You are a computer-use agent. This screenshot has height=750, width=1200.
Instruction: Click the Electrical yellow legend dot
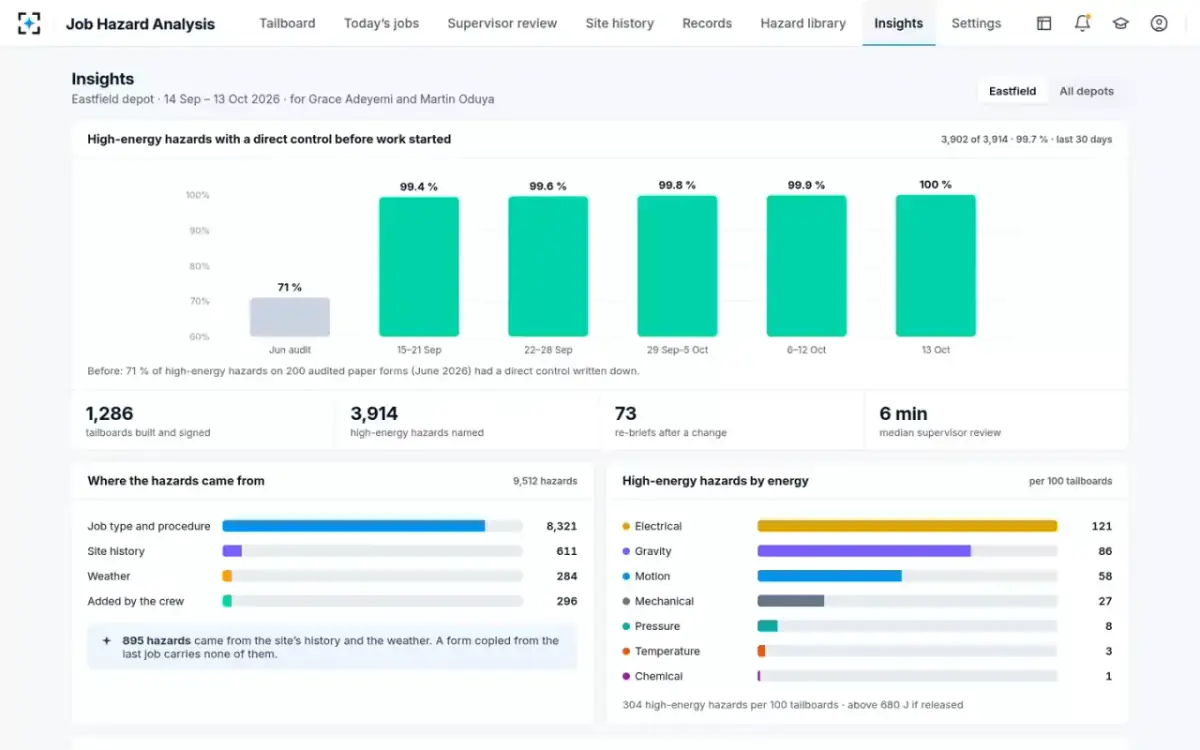(626, 526)
